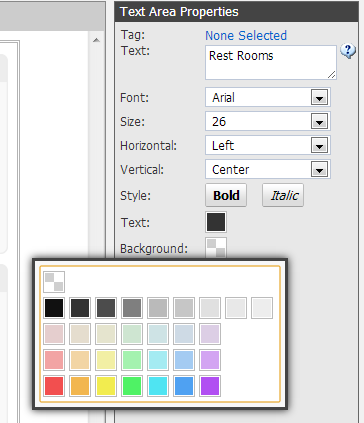Screen dimensions: 364x423
Task: Pick the bright purple swatch
Action: pyautogui.click(x=210, y=386)
